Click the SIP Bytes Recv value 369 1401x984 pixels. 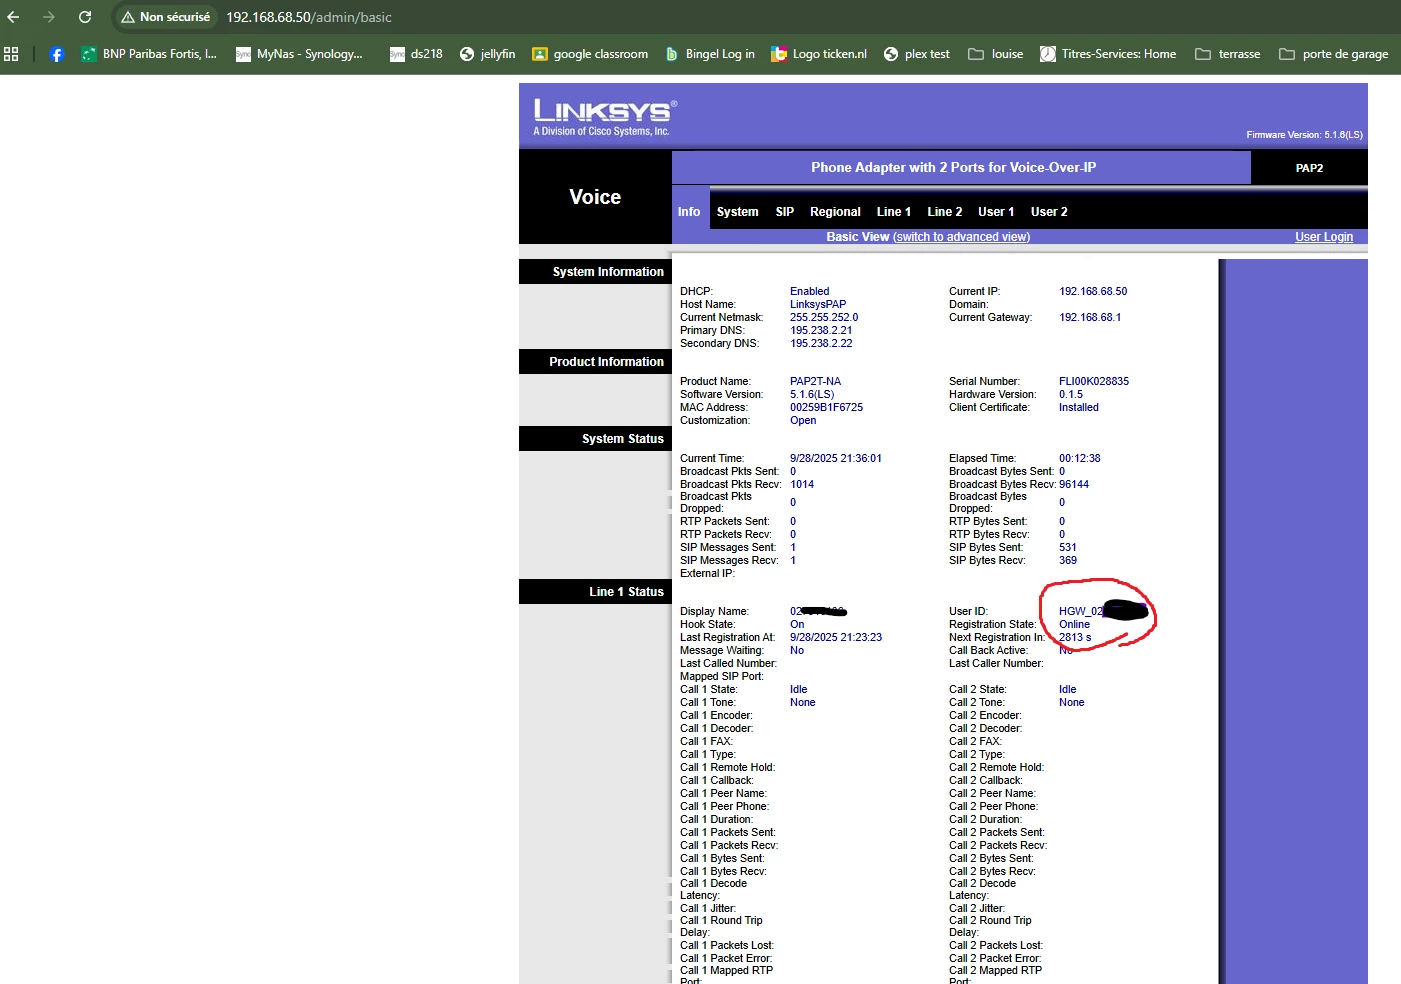[1068, 561]
